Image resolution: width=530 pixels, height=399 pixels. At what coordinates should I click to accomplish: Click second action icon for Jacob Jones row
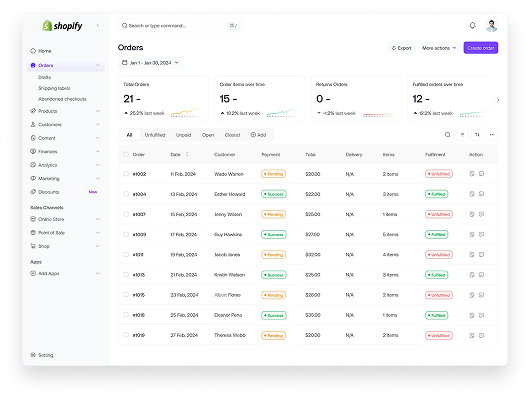point(481,254)
